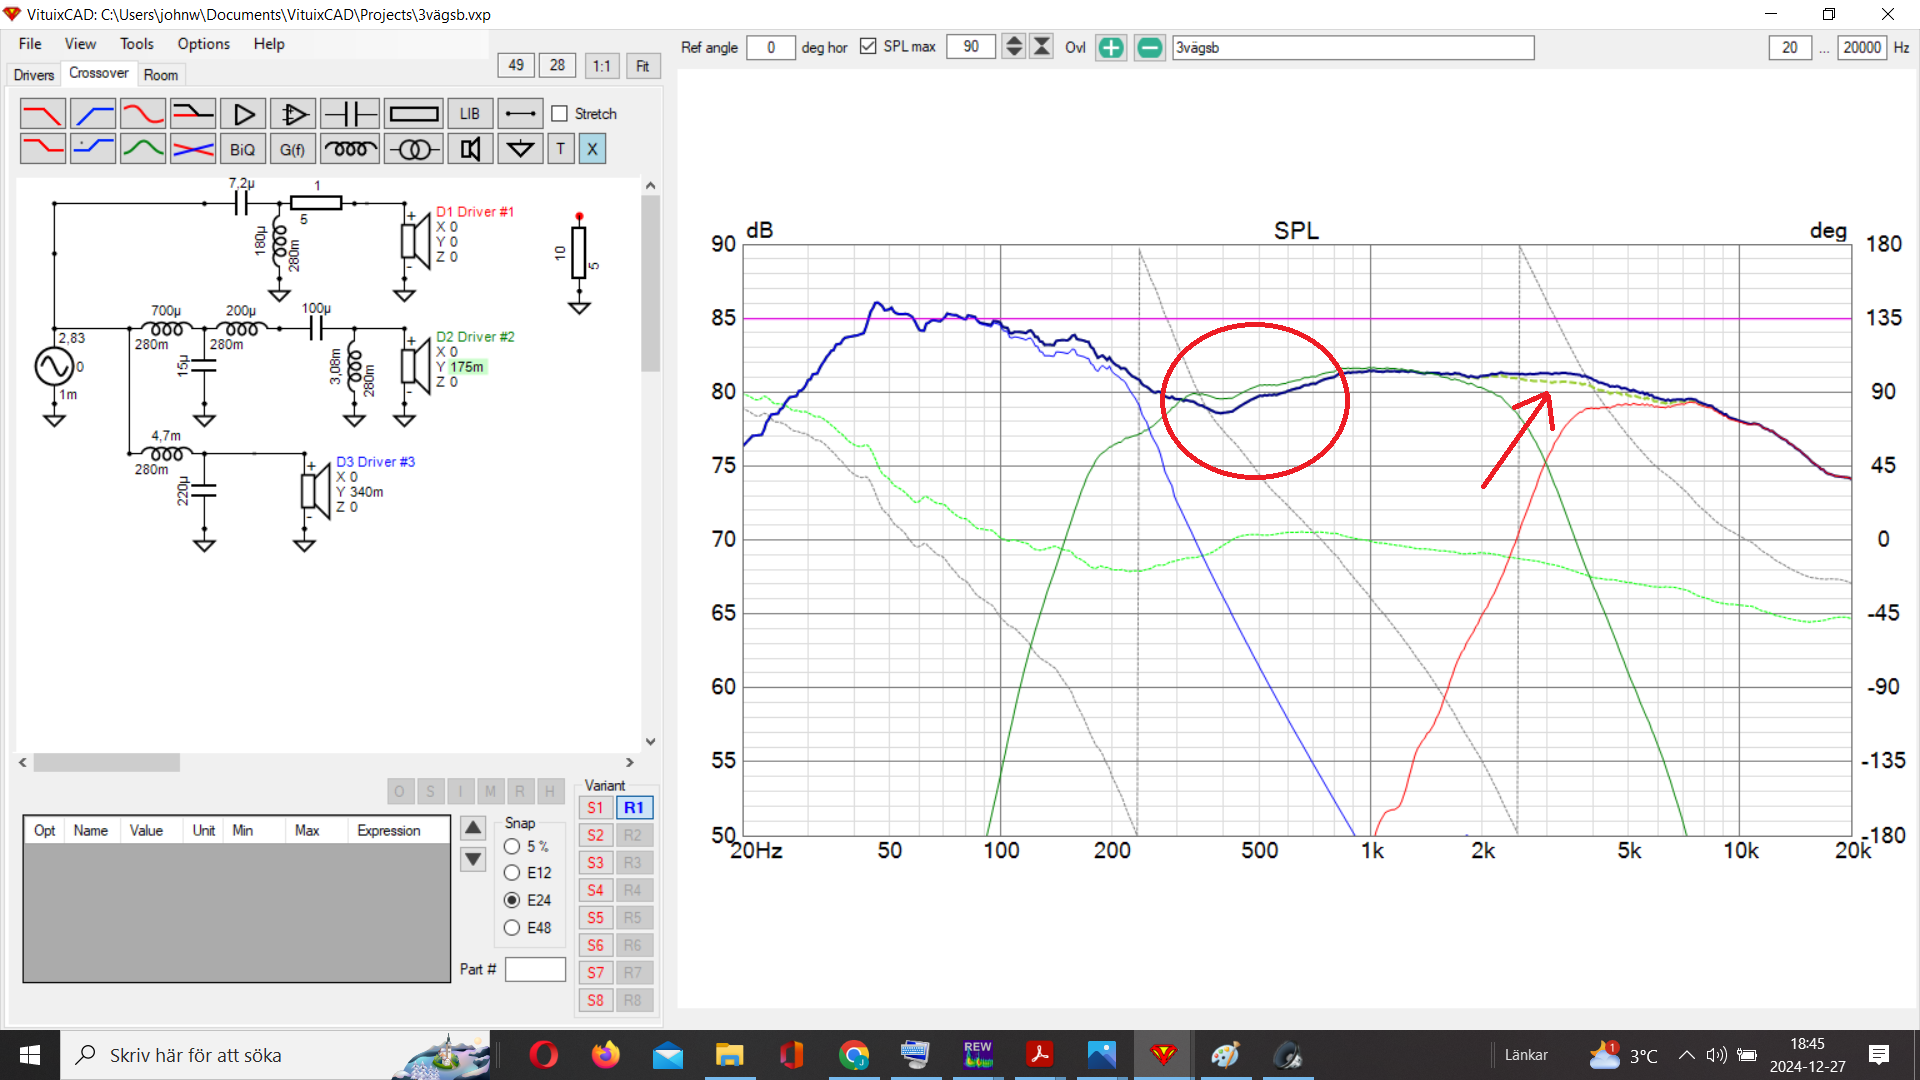Set schematic zoom to 1:1
Image resolution: width=1920 pixels, height=1080 pixels.
click(601, 66)
